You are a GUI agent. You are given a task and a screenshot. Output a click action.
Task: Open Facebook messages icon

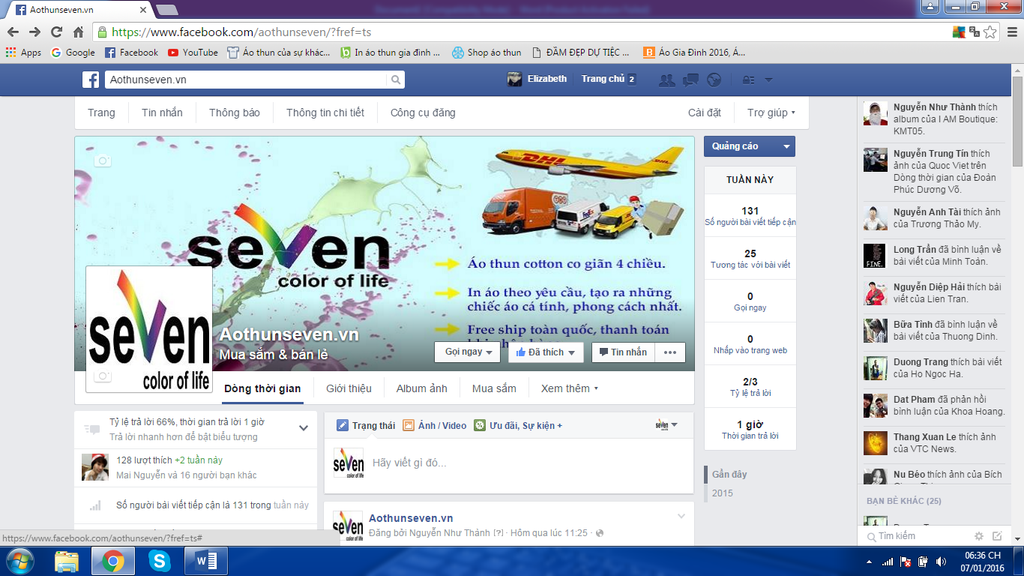tap(690, 80)
